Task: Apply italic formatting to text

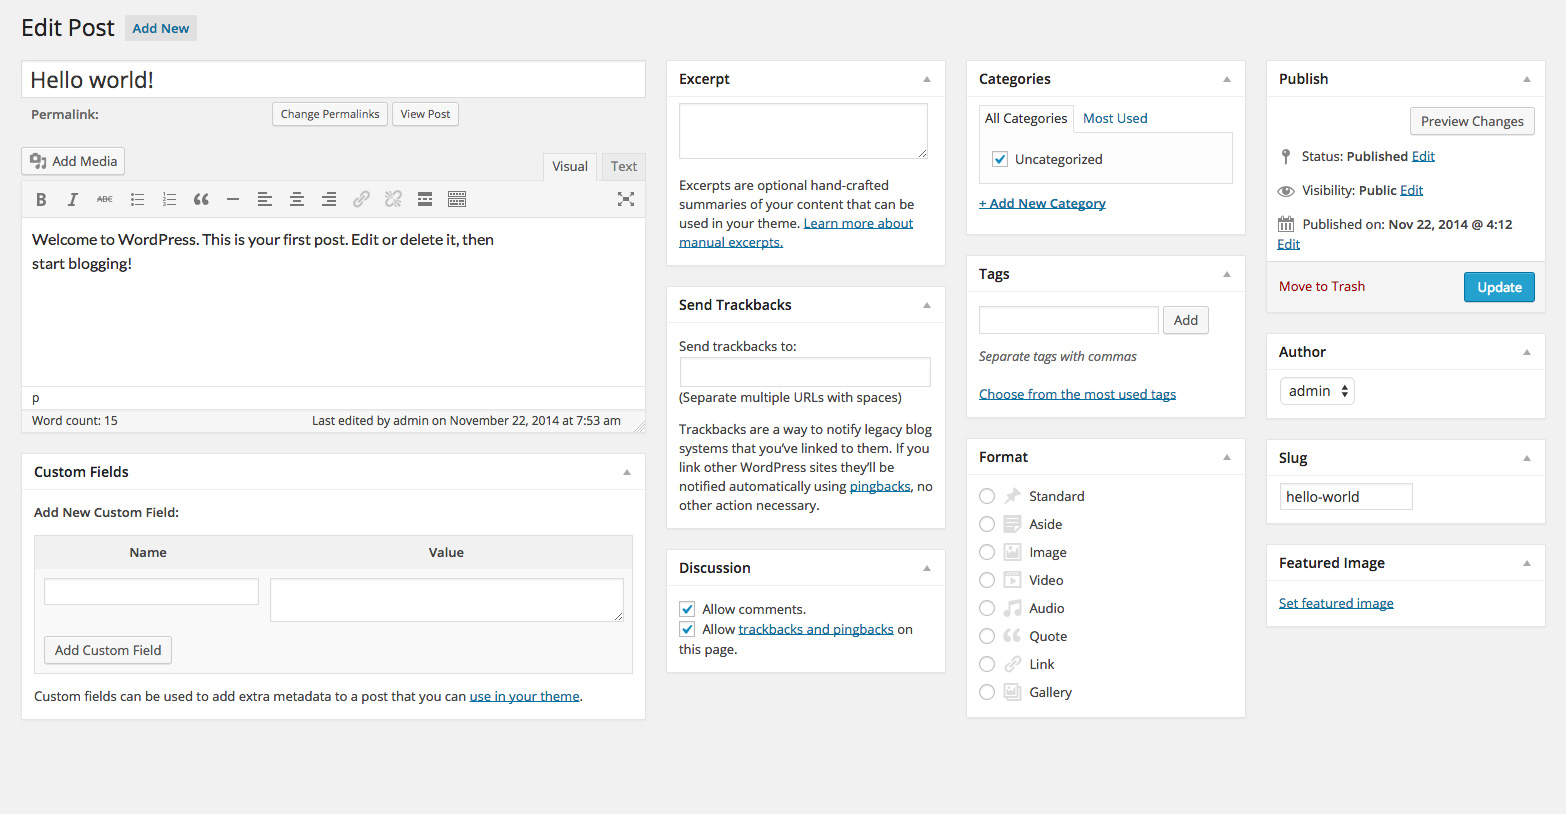Action: pos(73,200)
